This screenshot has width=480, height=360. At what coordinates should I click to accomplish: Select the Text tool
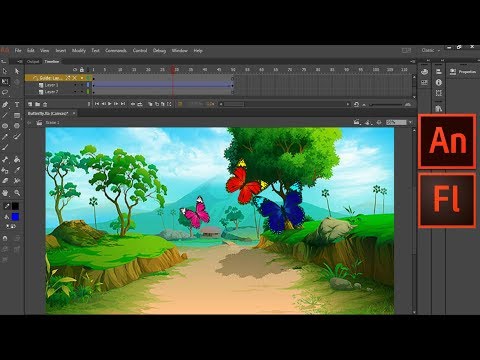(x=17, y=105)
